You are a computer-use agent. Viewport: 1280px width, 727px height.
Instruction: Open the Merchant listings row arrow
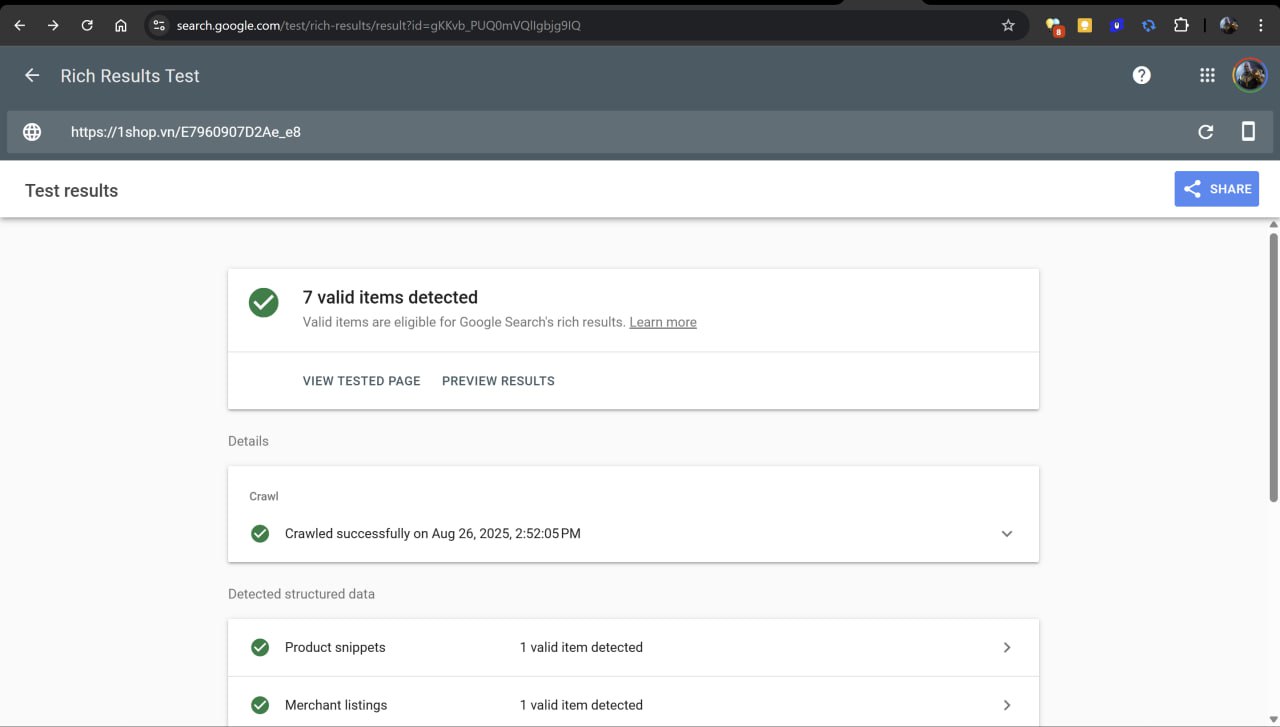click(x=1007, y=705)
